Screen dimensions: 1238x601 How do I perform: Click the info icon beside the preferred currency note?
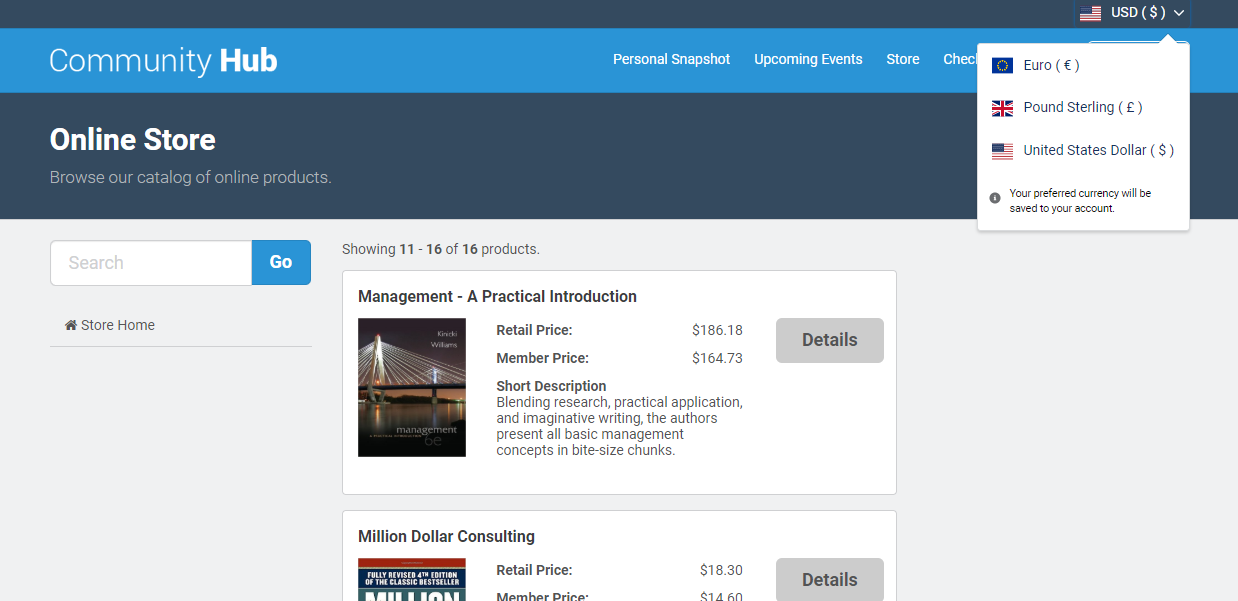[x=995, y=198]
